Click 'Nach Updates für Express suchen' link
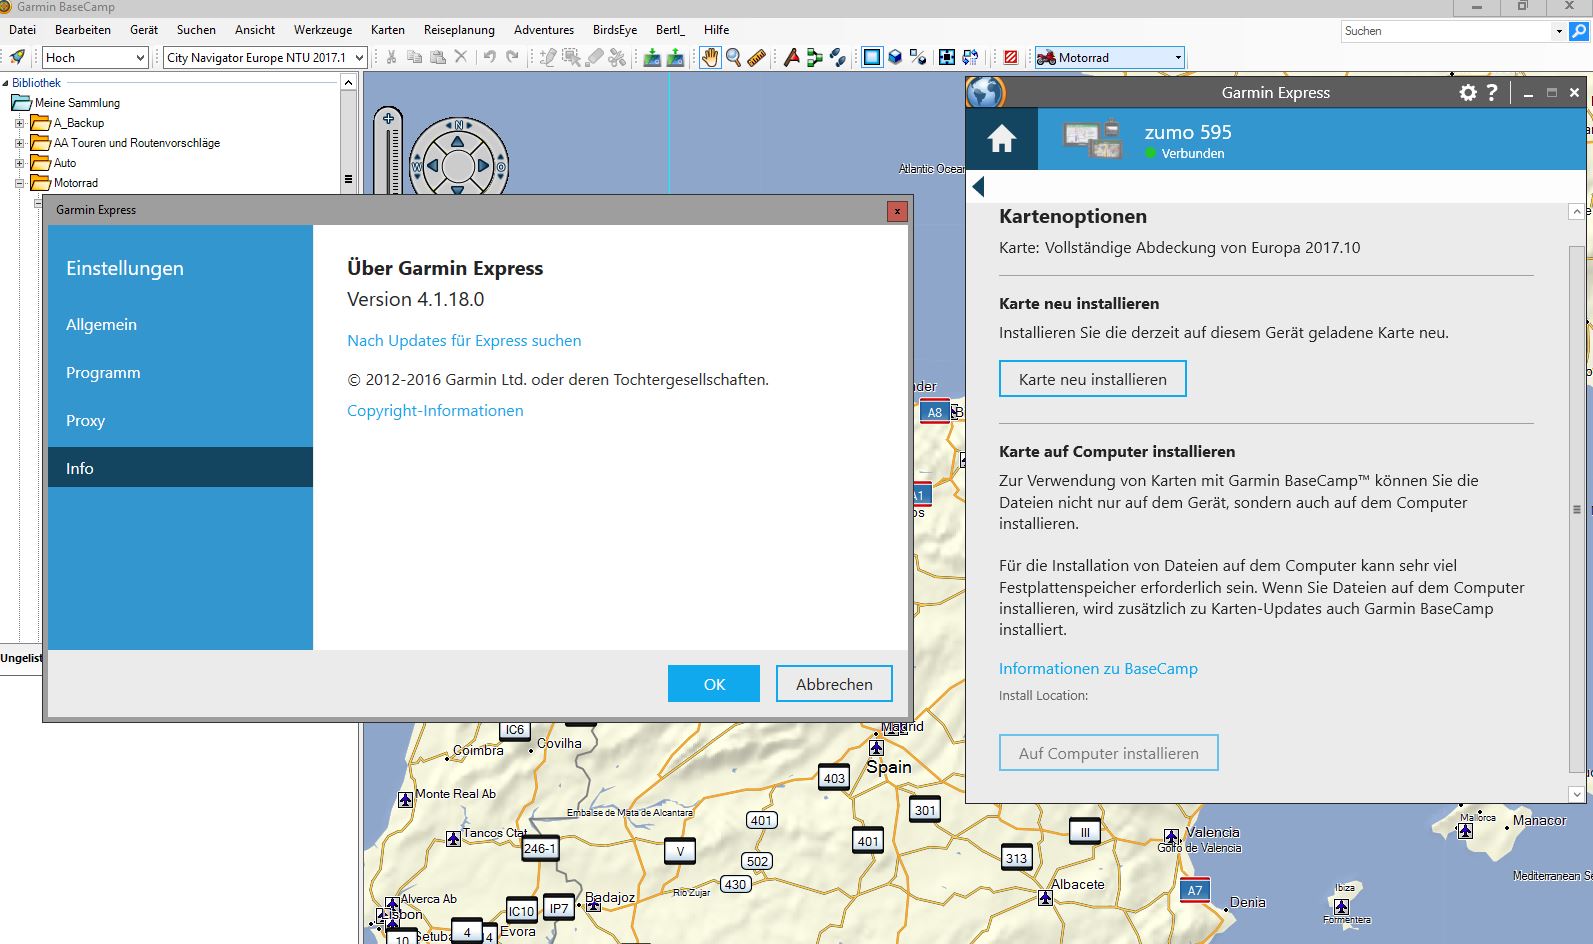Screen dimensions: 1593x944 [x=464, y=340]
